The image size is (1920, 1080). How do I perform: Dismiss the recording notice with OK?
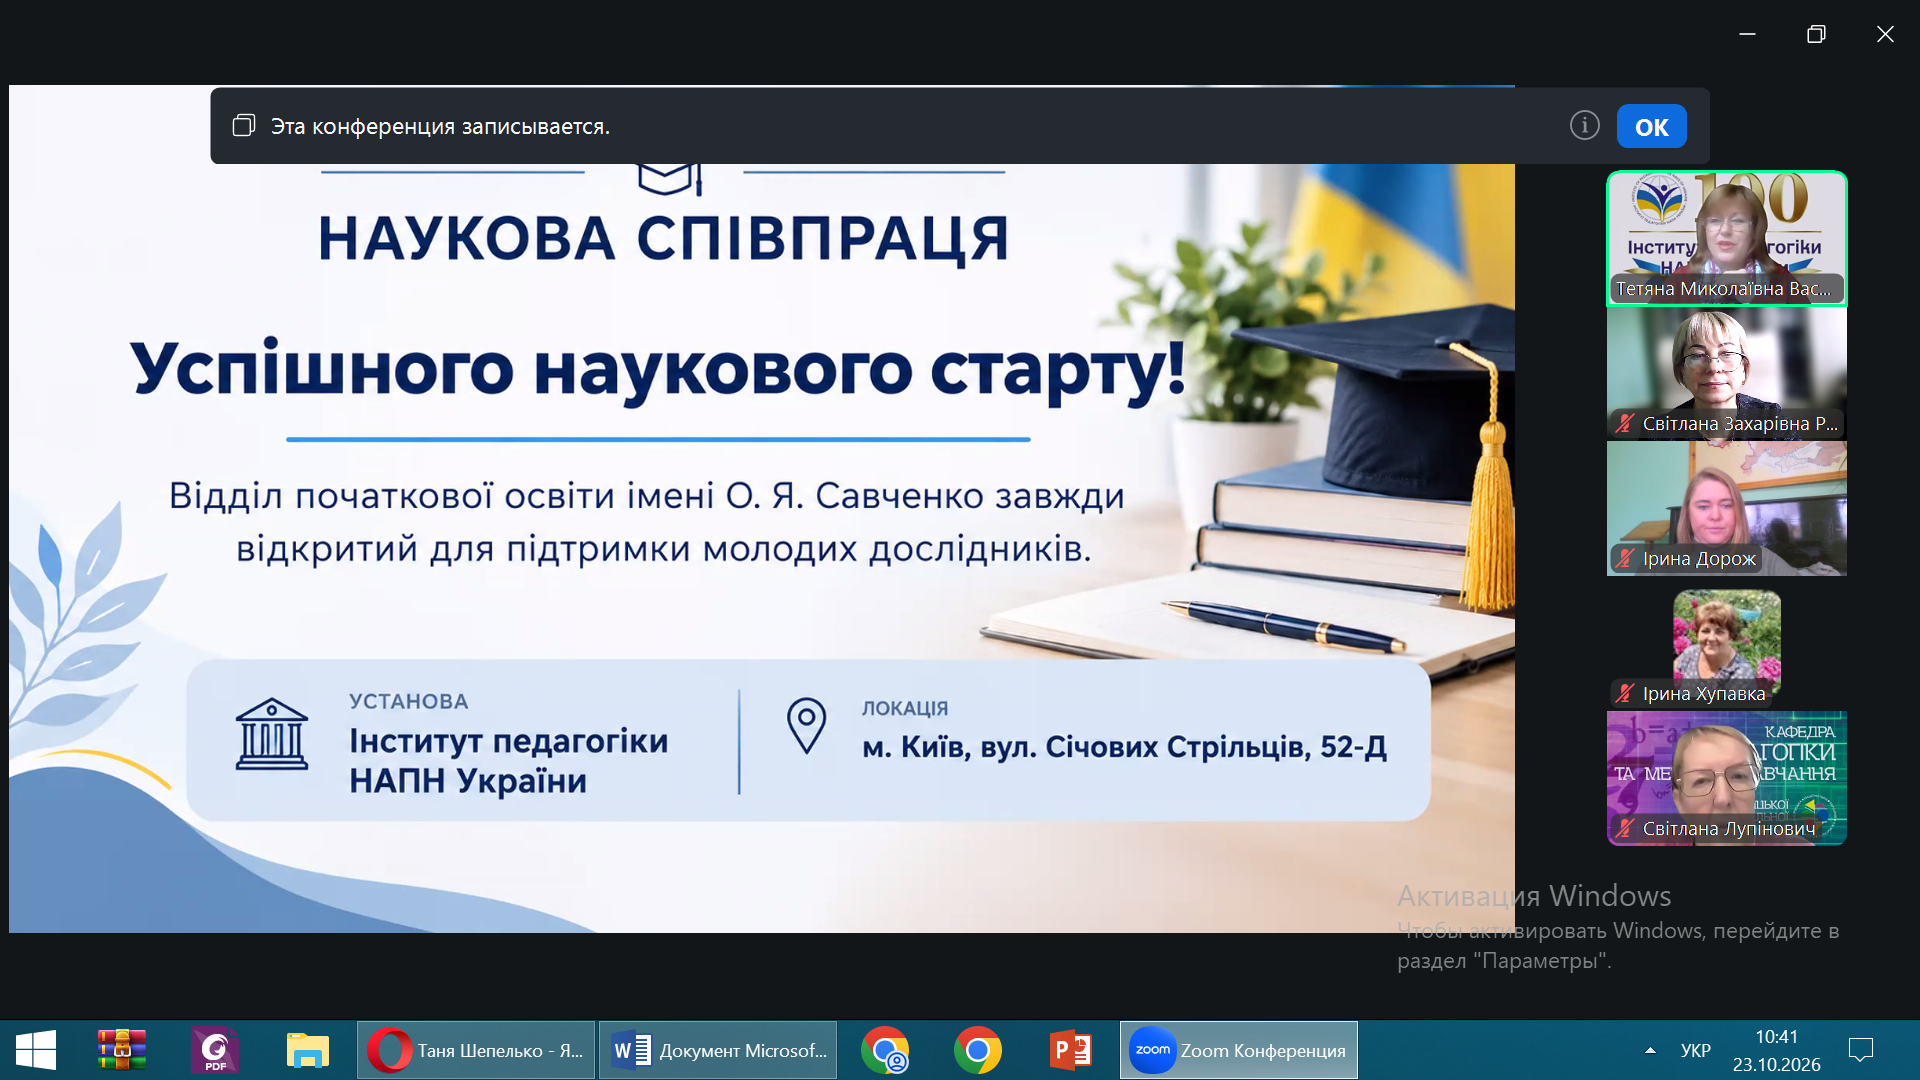click(x=1651, y=127)
